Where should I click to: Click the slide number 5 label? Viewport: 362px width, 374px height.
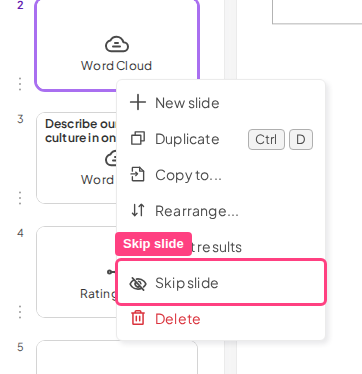pos(20,347)
